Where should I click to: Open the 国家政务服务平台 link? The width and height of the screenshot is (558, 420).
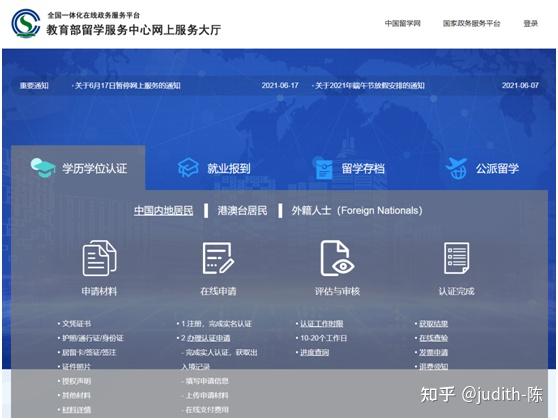pyautogui.click(x=471, y=23)
